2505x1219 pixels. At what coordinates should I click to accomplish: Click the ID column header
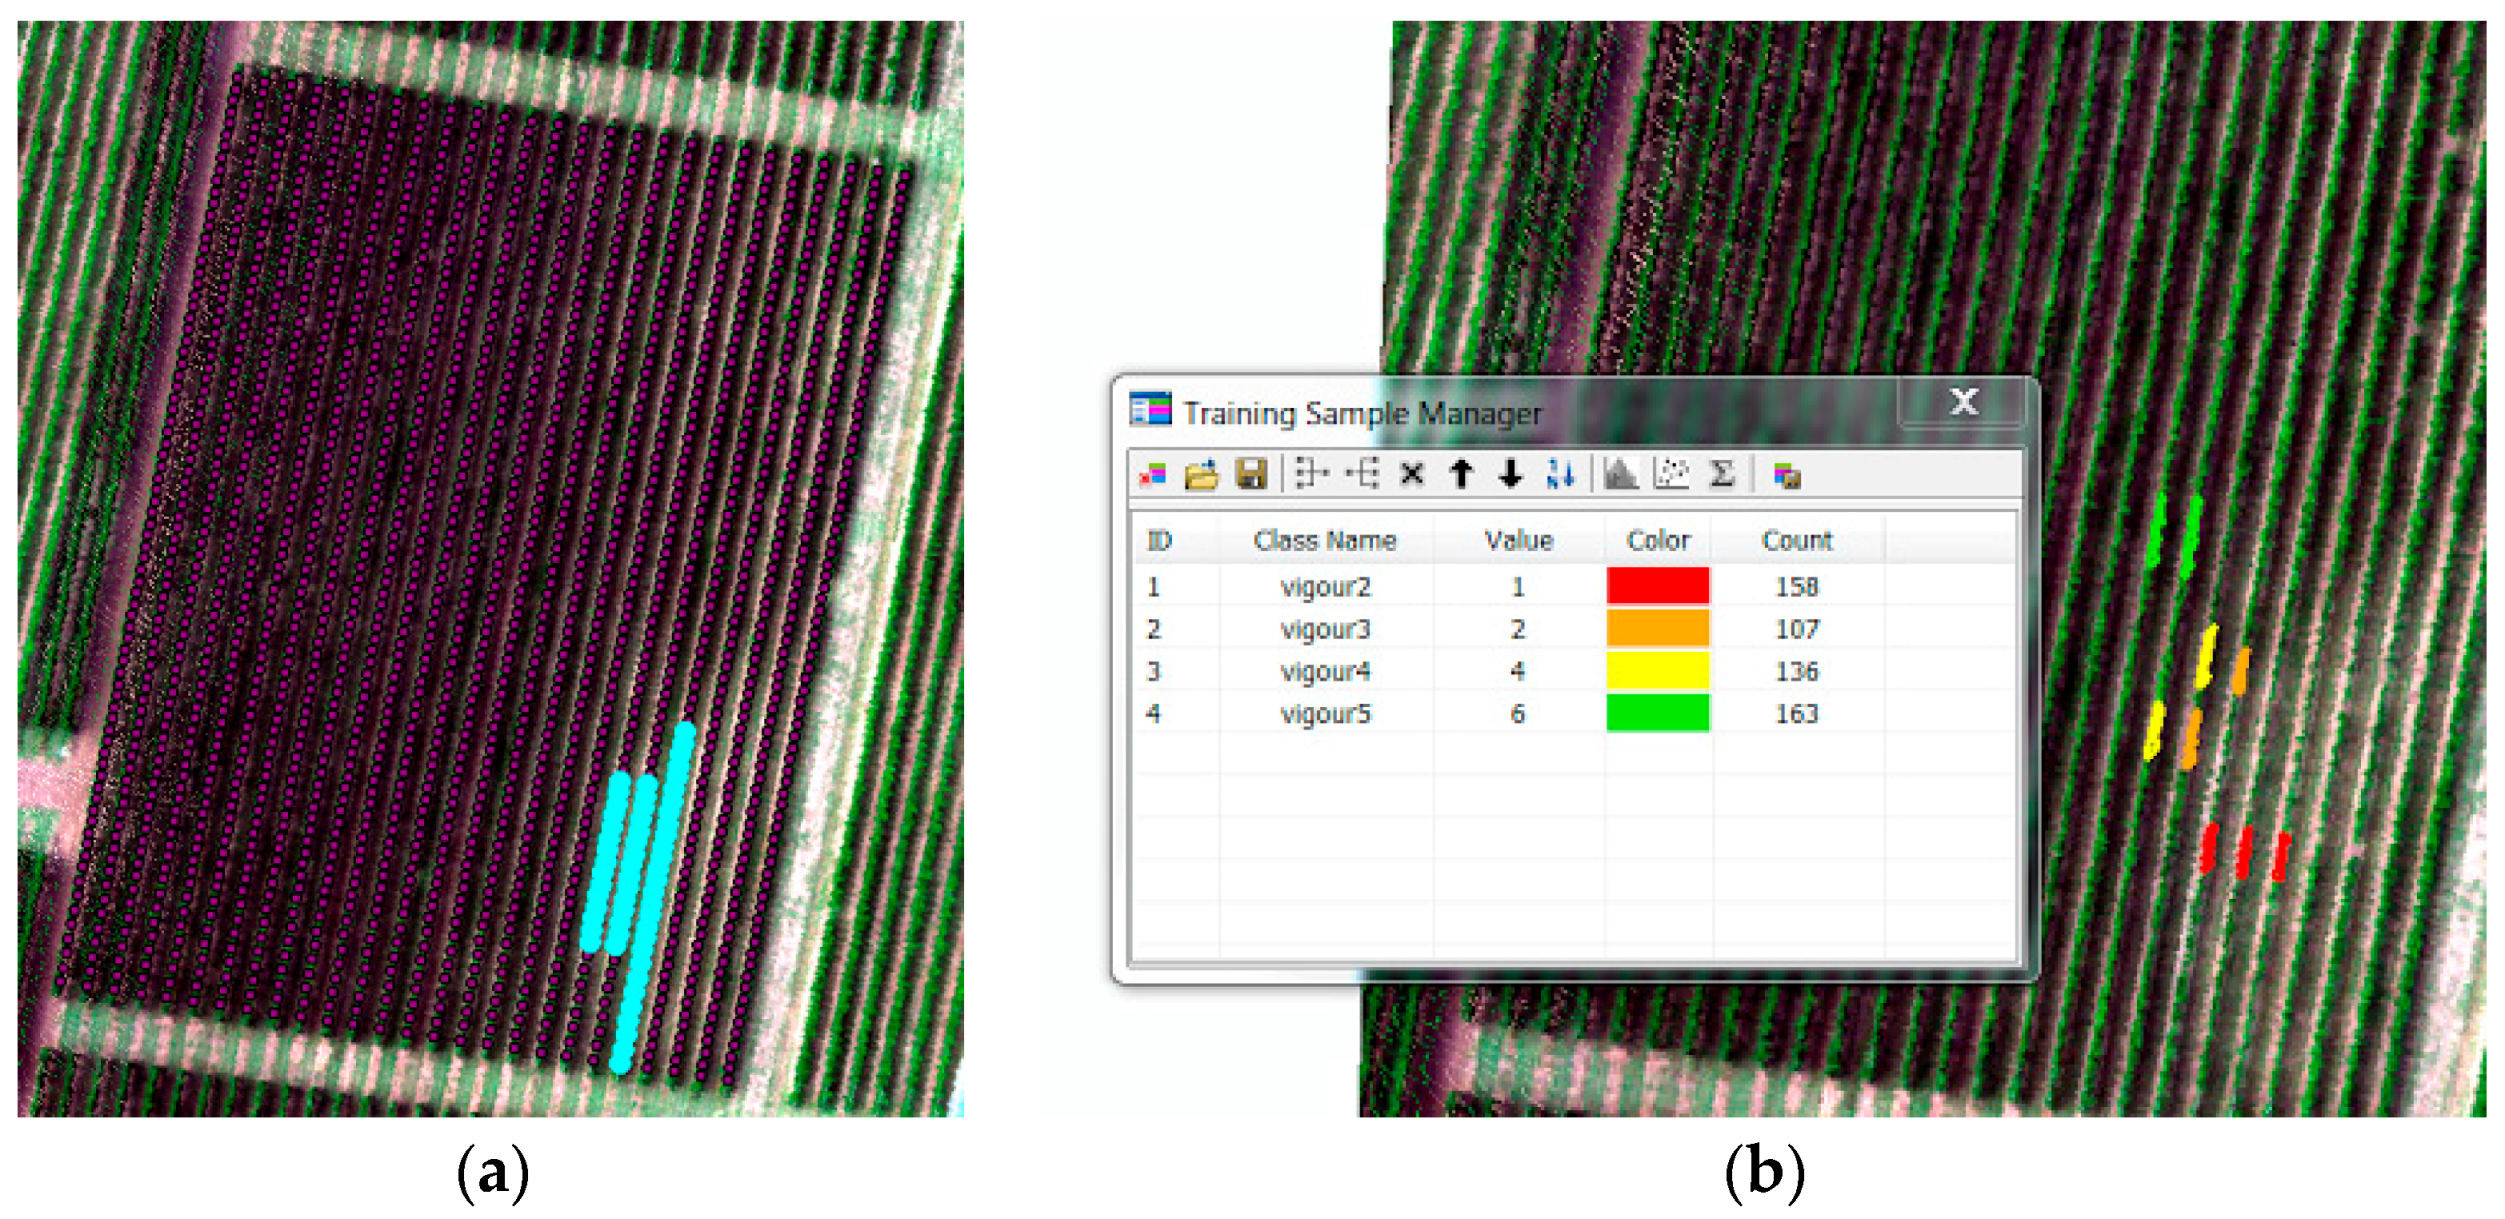pyautogui.click(x=1158, y=541)
